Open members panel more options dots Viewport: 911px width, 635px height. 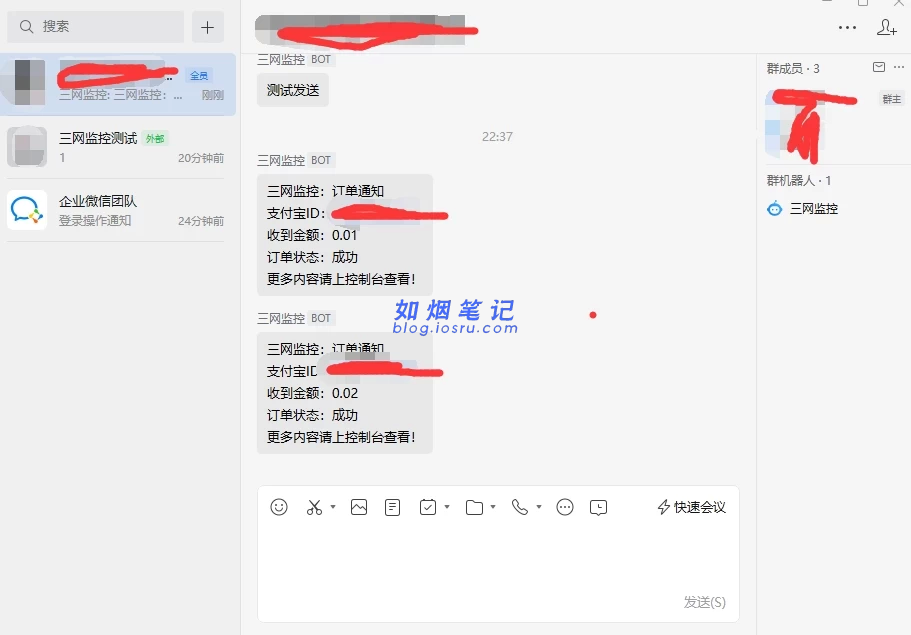[x=899, y=67]
